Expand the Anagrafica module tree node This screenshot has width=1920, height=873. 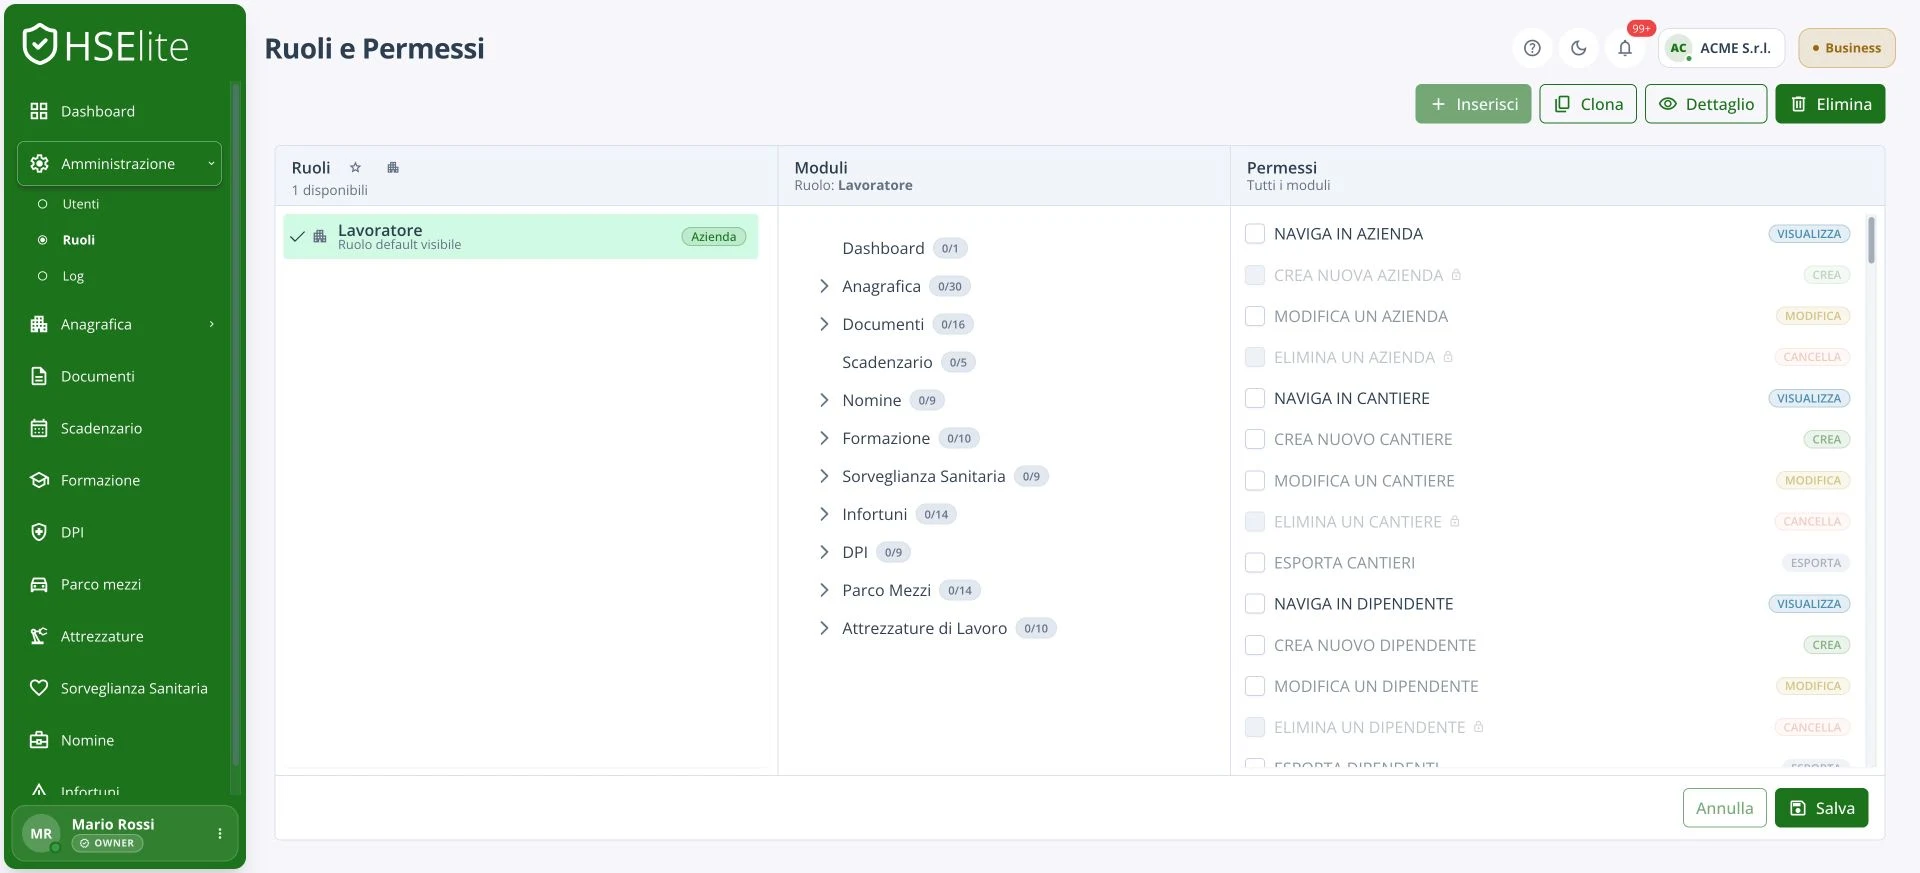tap(824, 286)
